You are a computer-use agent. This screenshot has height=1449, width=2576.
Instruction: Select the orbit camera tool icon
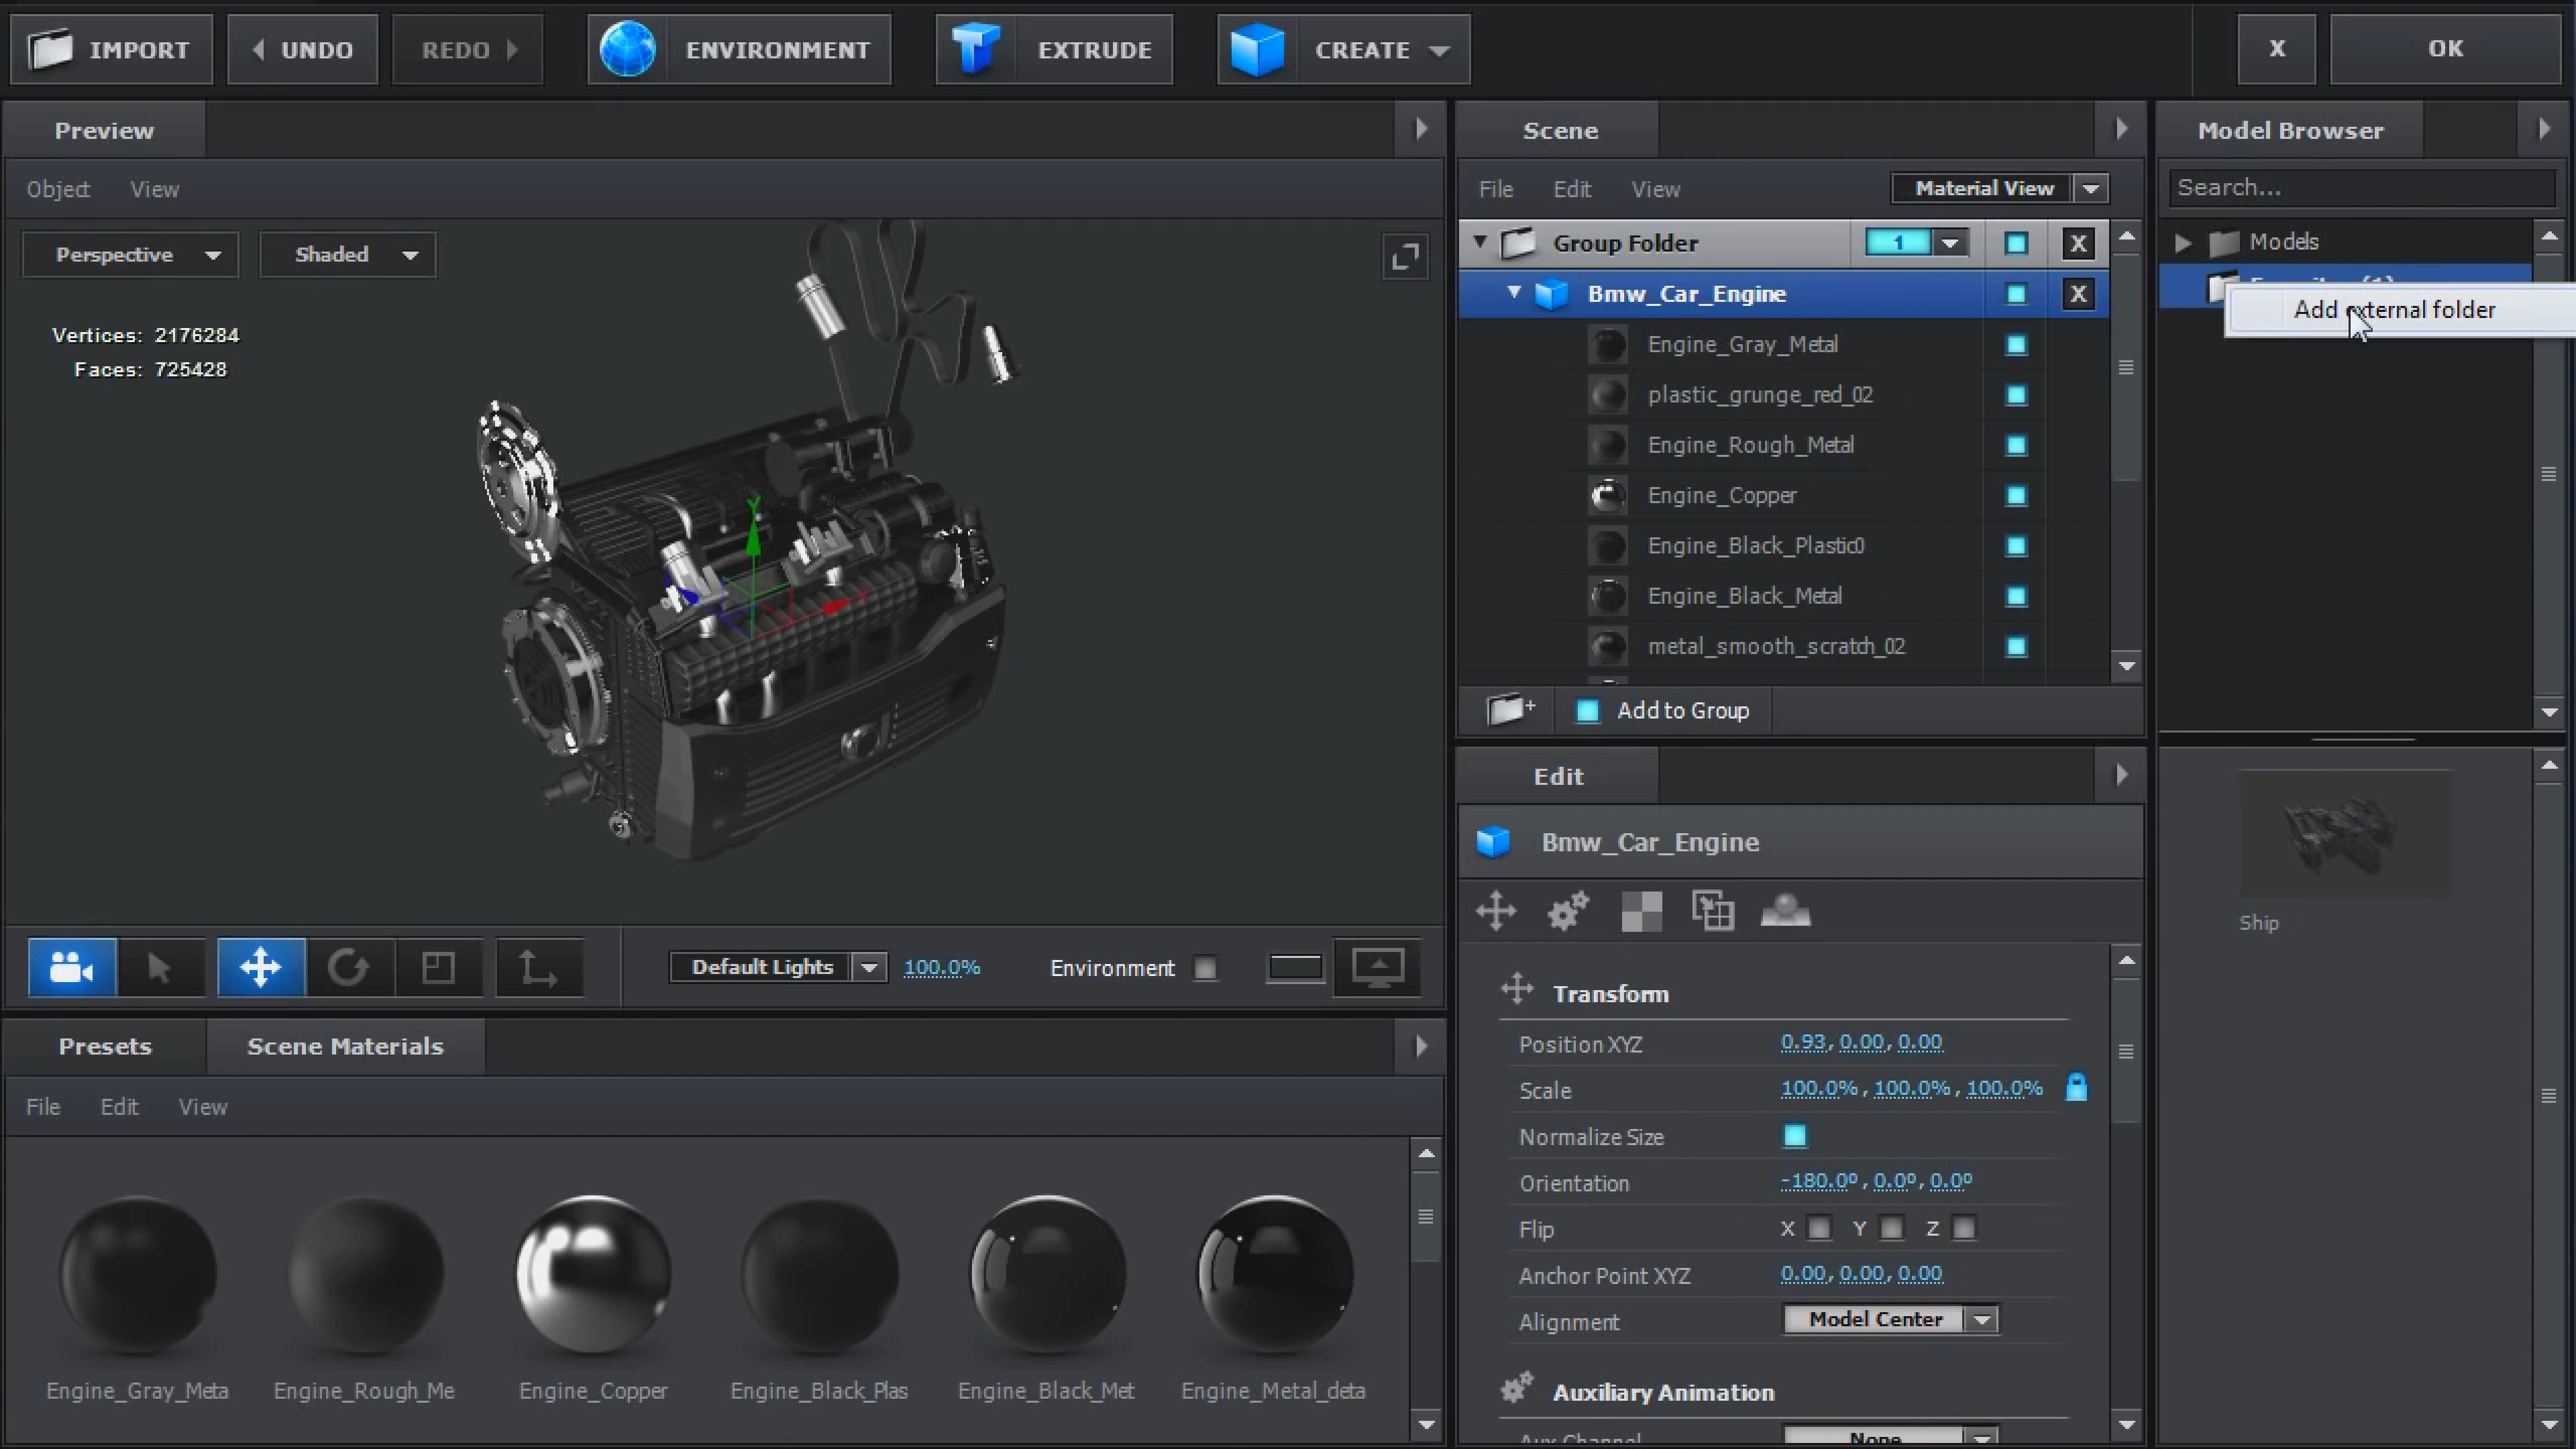tap(71, 967)
